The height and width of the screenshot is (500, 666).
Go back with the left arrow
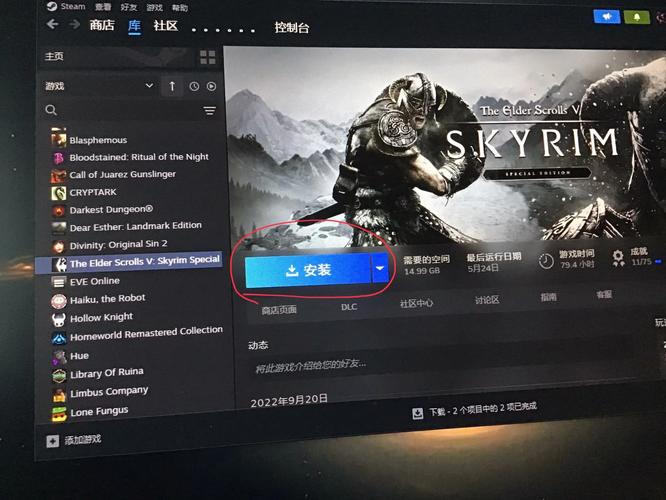[x=52, y=24]
